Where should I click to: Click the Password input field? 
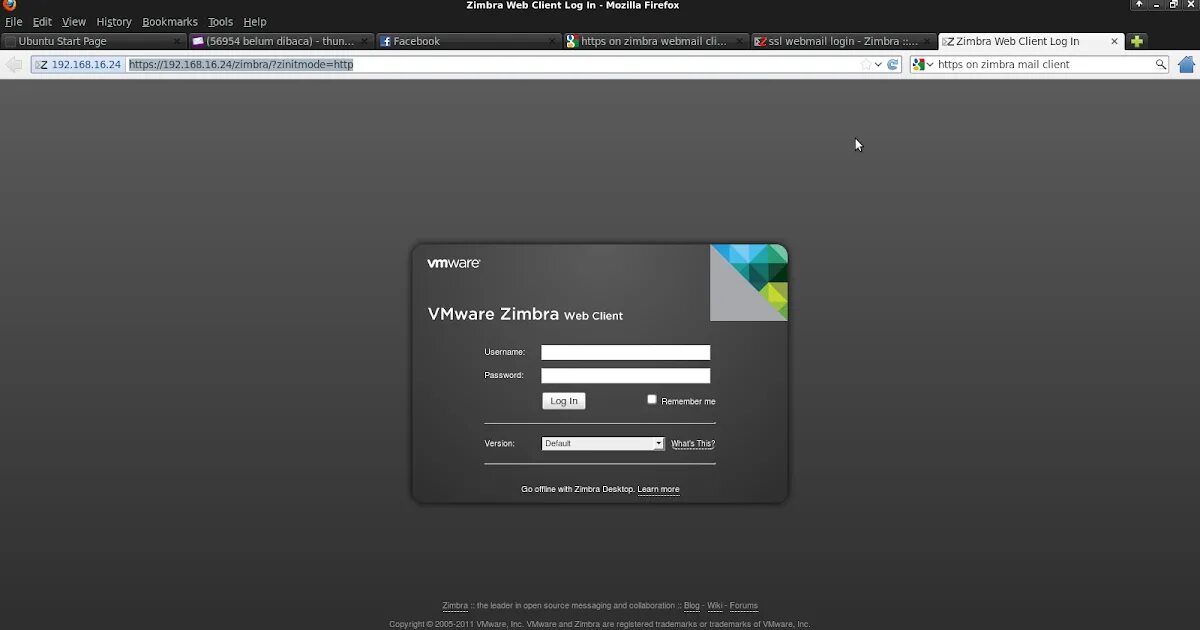tap(626, 376)
